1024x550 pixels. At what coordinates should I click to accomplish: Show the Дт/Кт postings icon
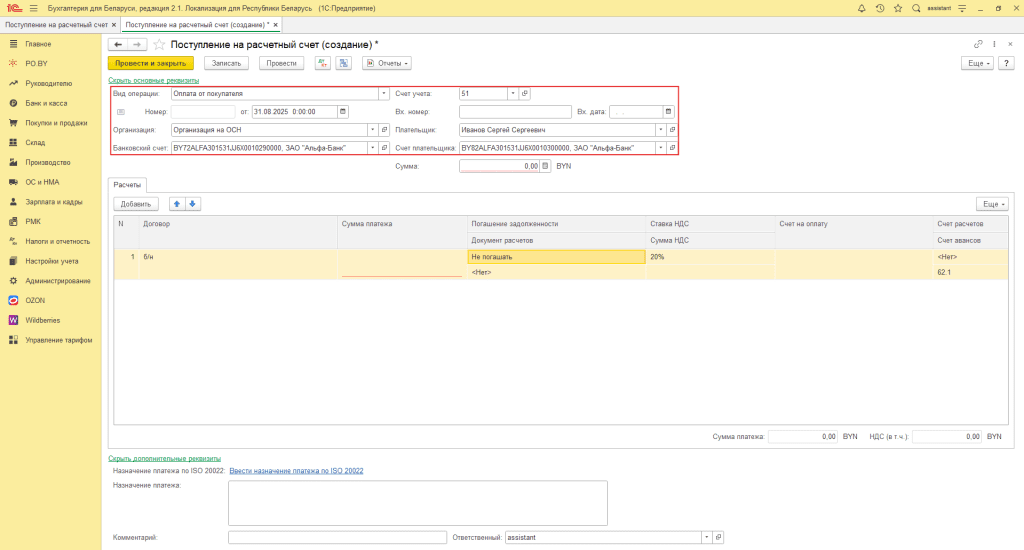323,63
